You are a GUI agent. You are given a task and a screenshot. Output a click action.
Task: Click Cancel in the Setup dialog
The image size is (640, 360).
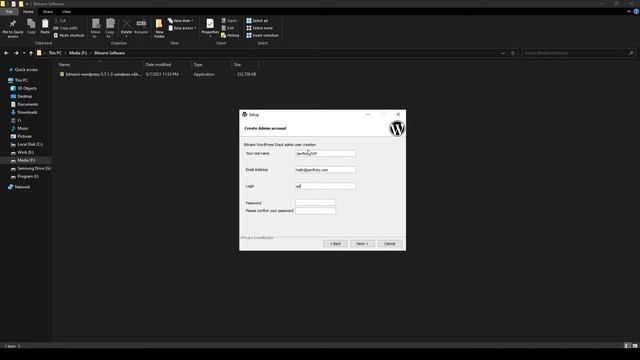pyautogui.click(x=390, y=244)
